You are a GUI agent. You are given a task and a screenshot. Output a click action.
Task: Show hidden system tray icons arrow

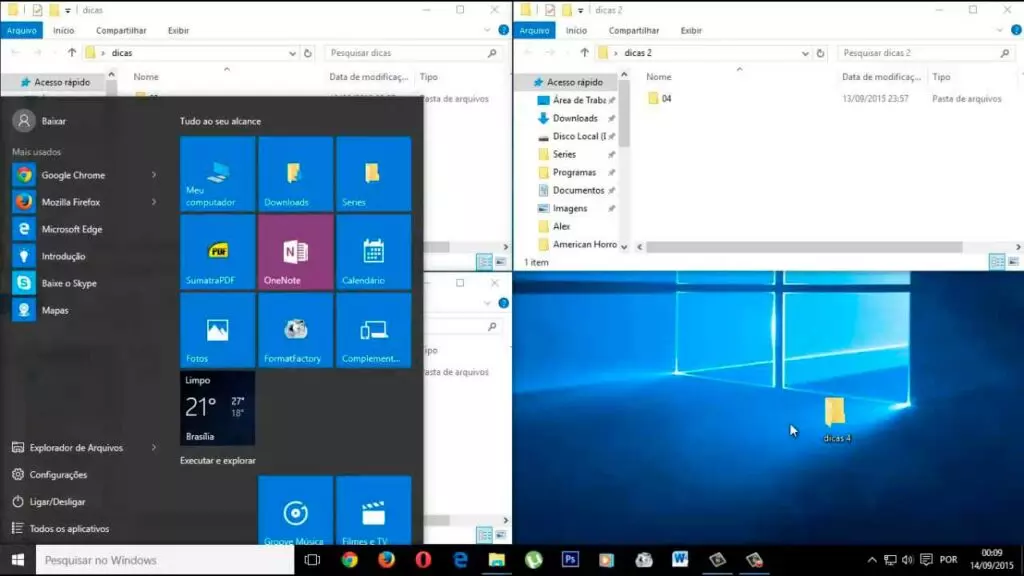click(872, 560)
